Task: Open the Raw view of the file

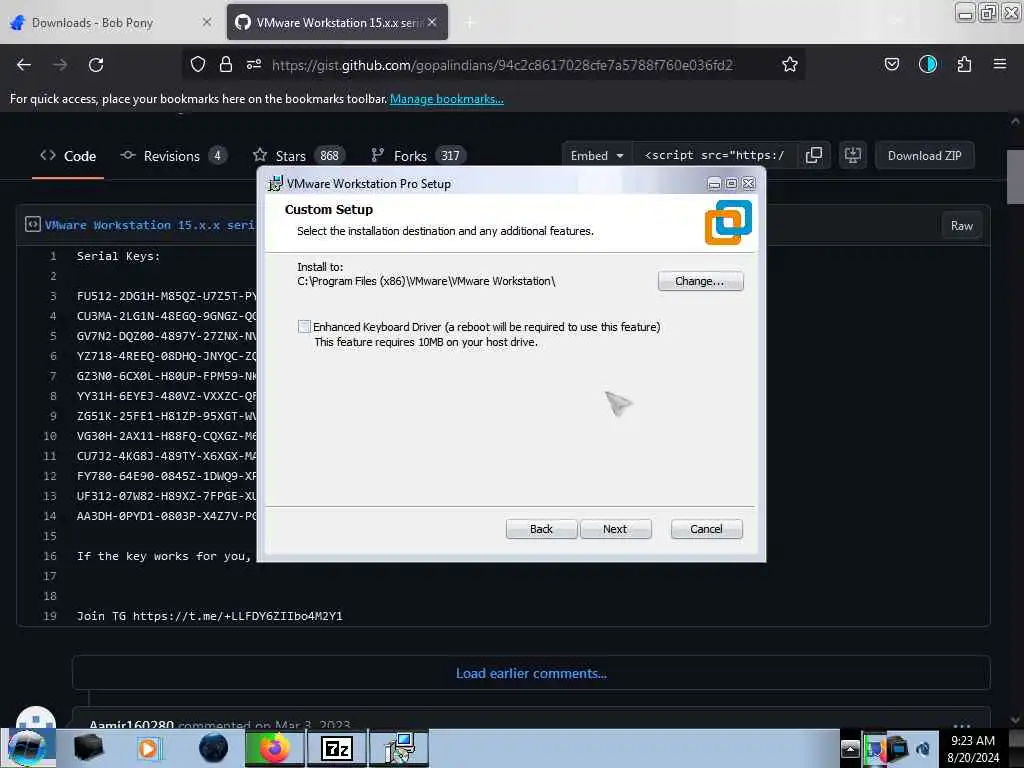Action: point(961,225)
